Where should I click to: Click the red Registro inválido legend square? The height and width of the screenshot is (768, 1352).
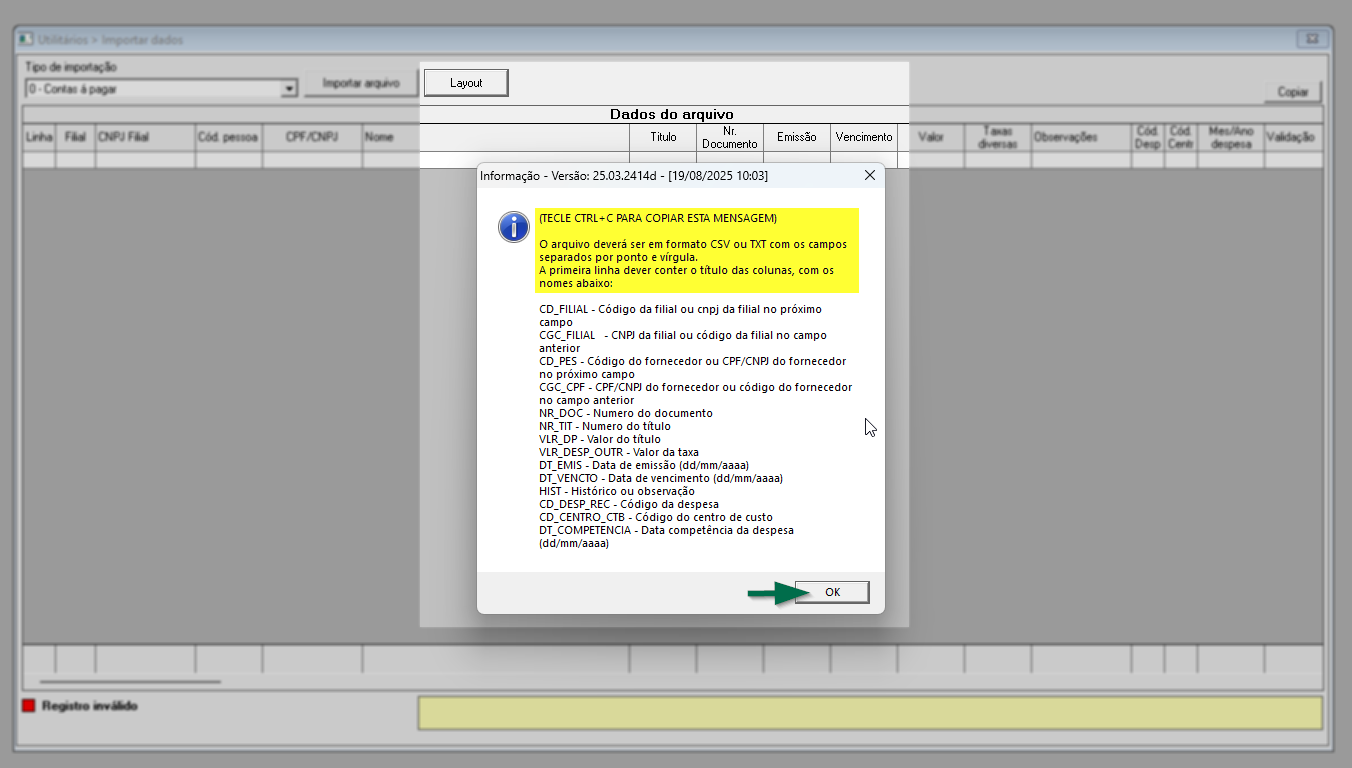tap(28, 706)
